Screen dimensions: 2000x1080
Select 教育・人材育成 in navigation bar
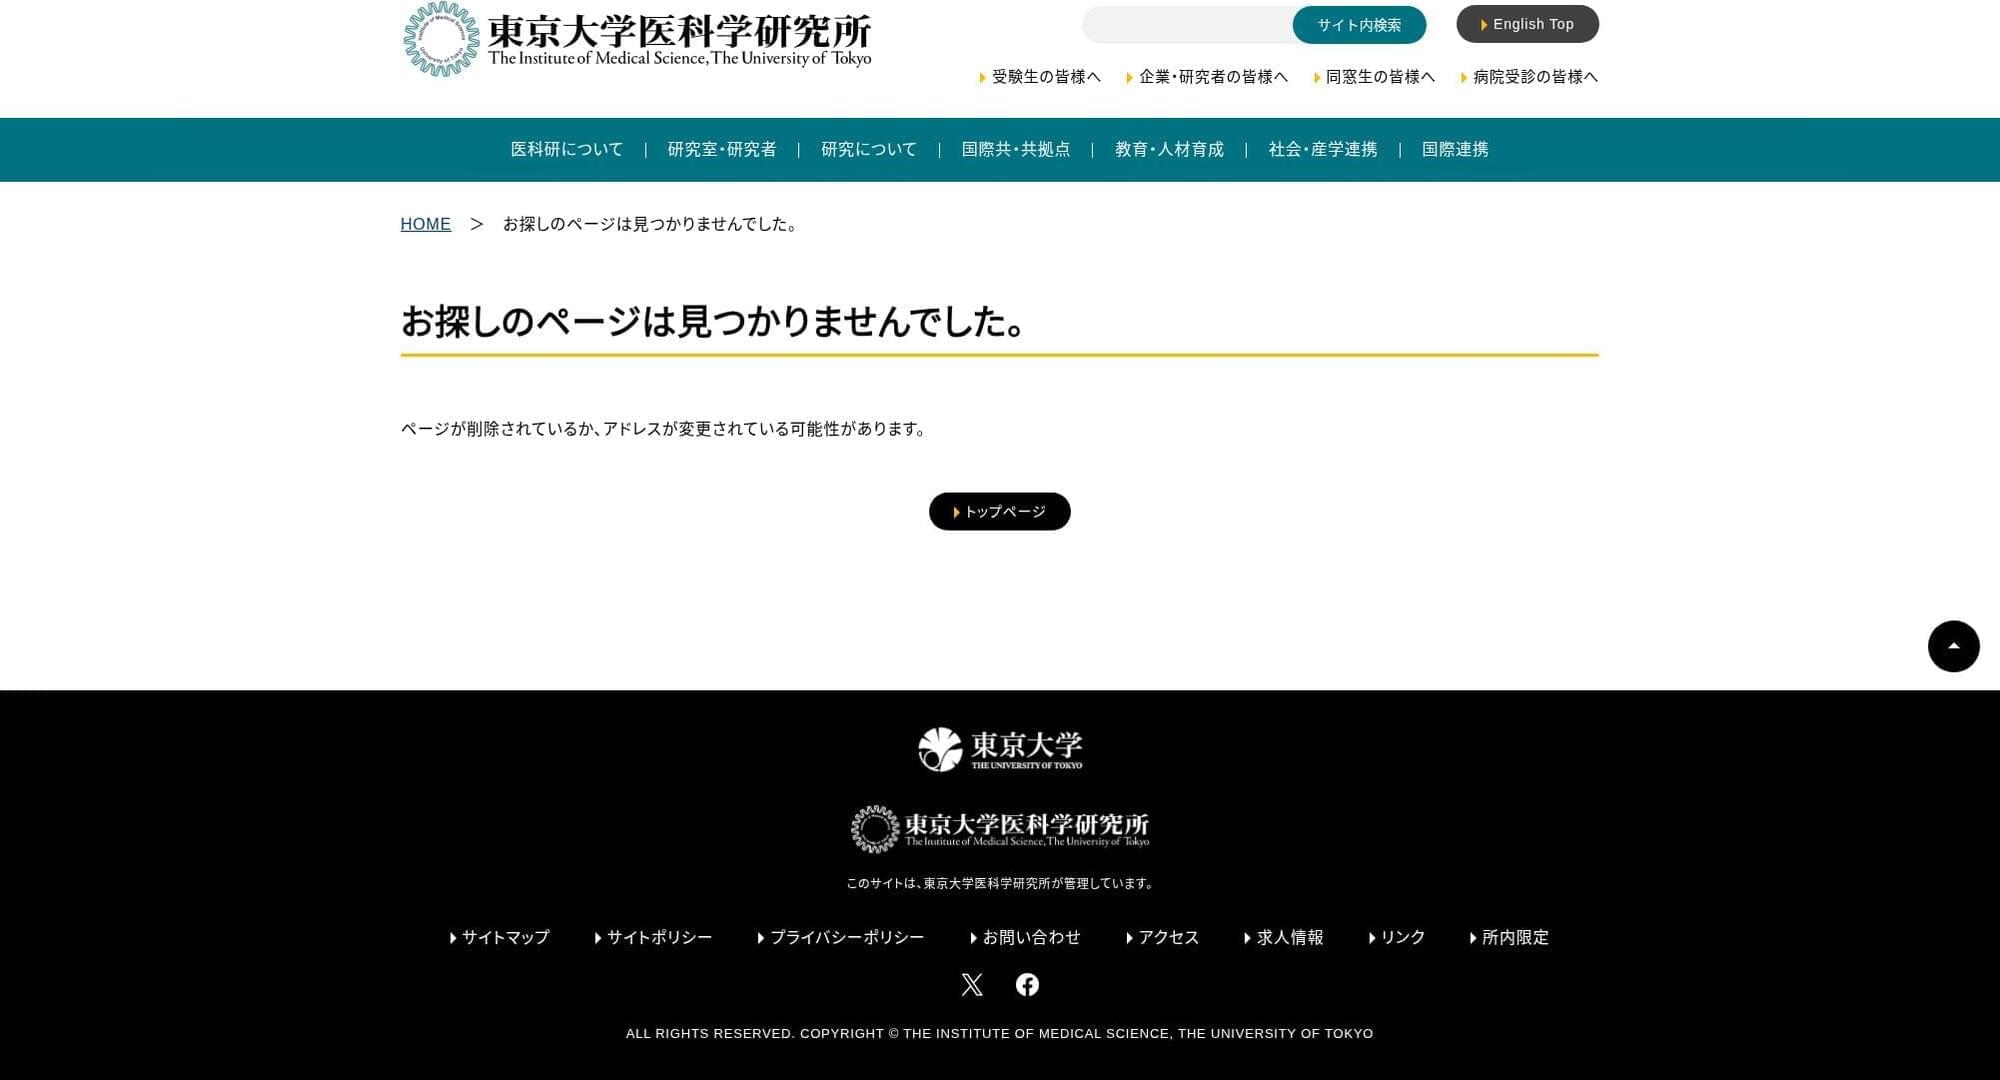1169,150
